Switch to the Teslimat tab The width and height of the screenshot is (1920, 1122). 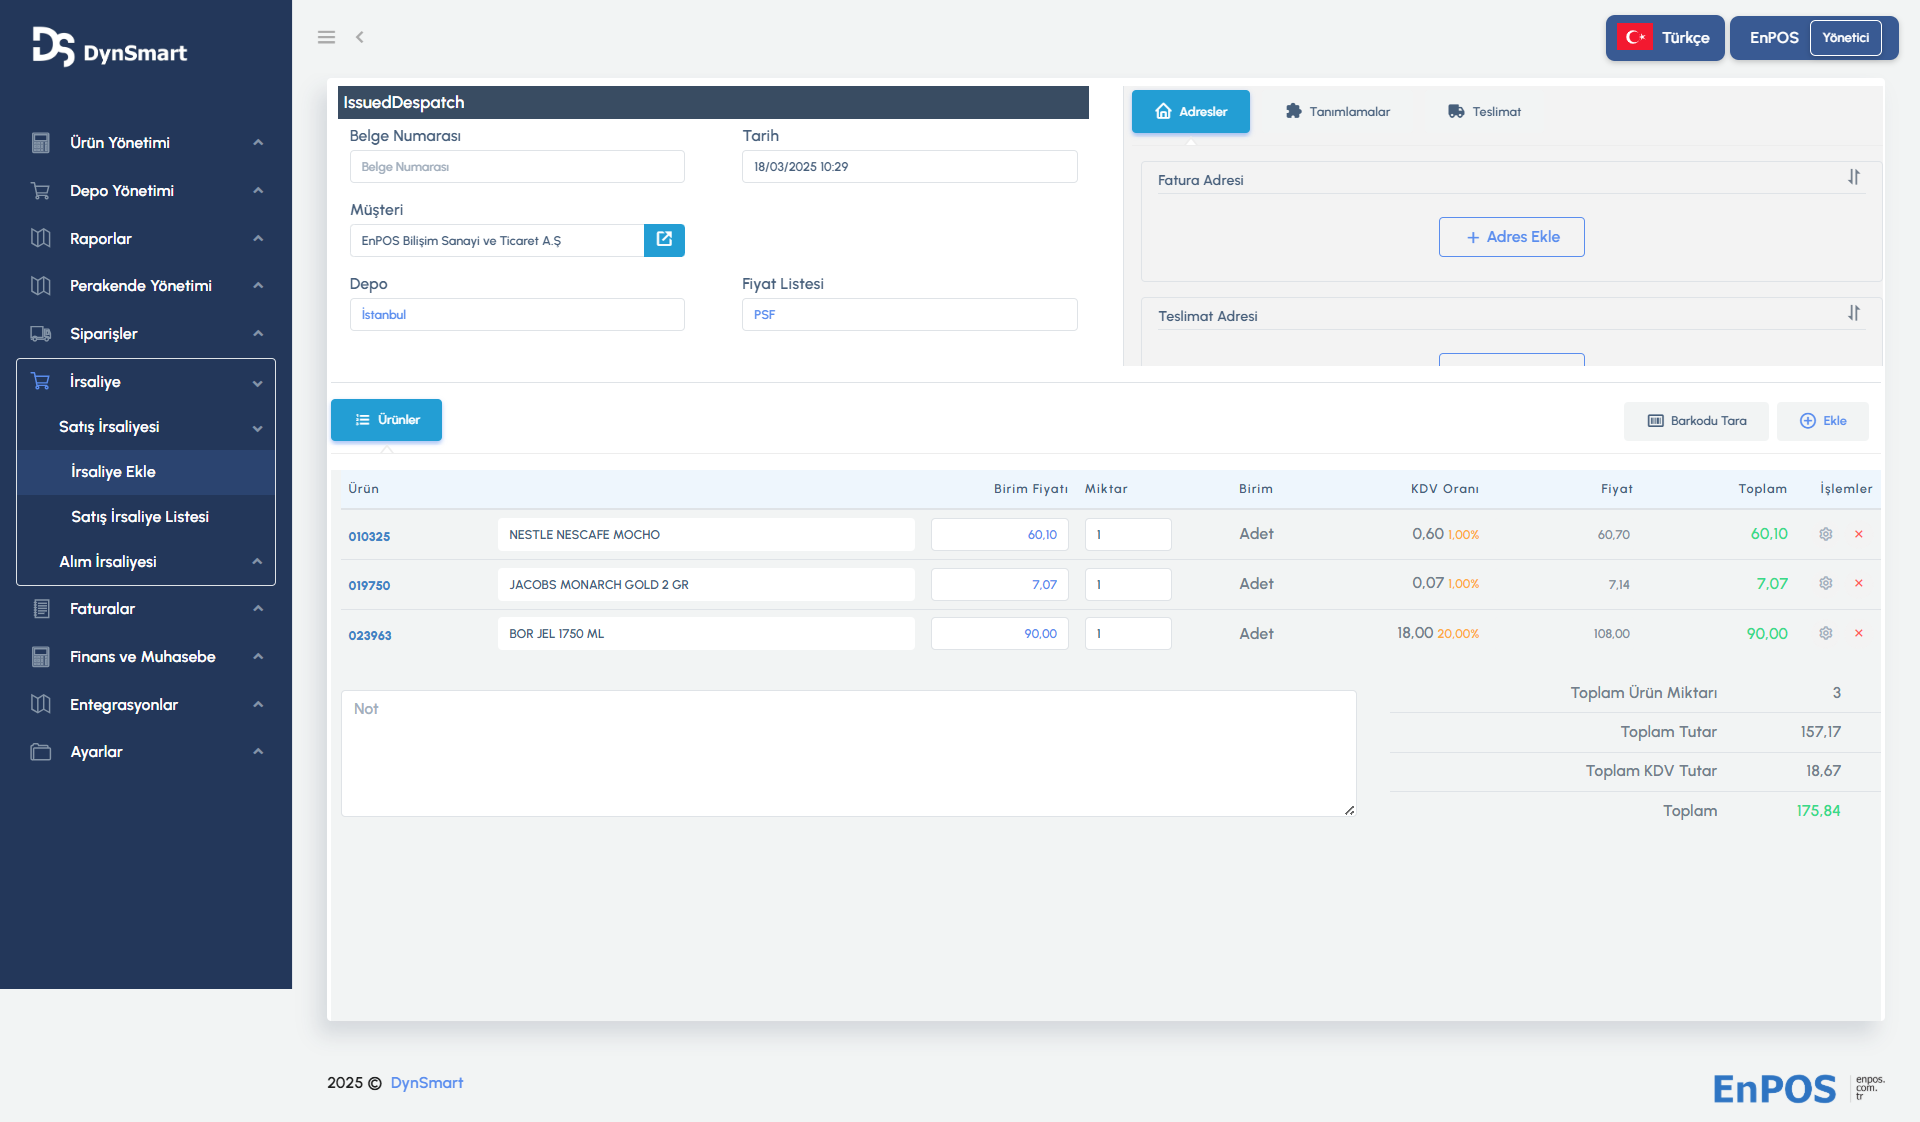[x=1484, y=112]
